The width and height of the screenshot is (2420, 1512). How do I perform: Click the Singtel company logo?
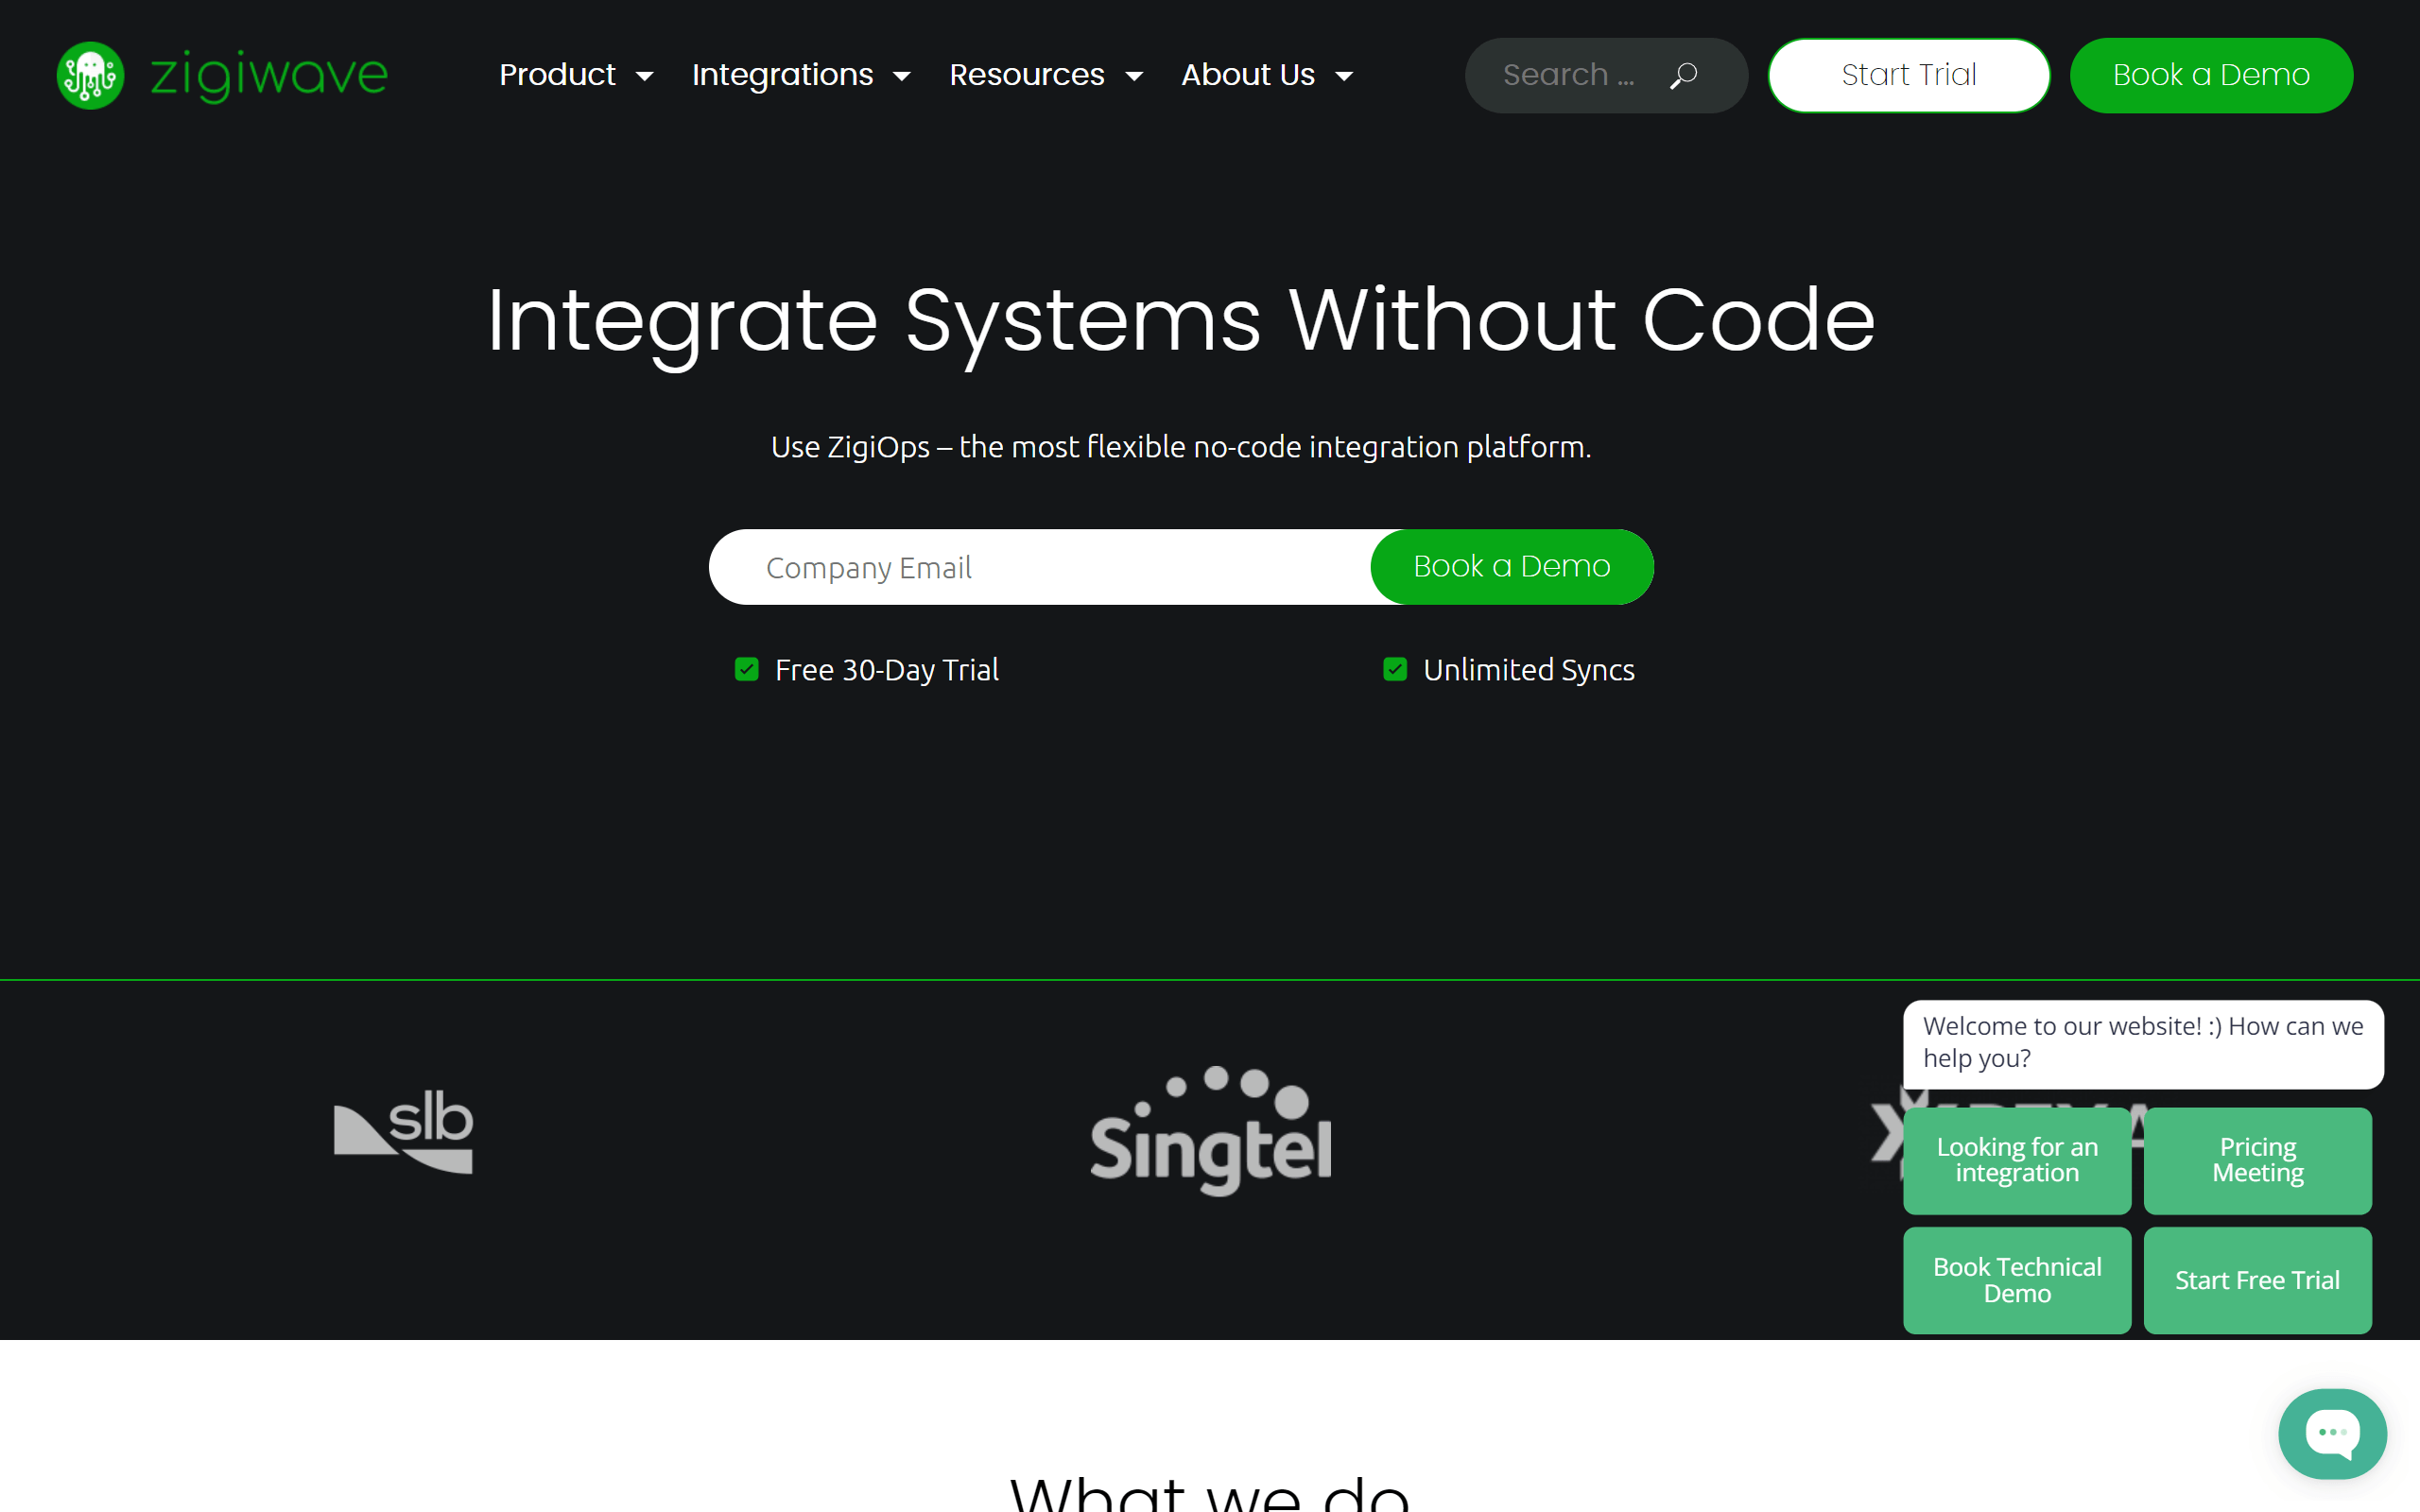[x=1209, y=1134]
